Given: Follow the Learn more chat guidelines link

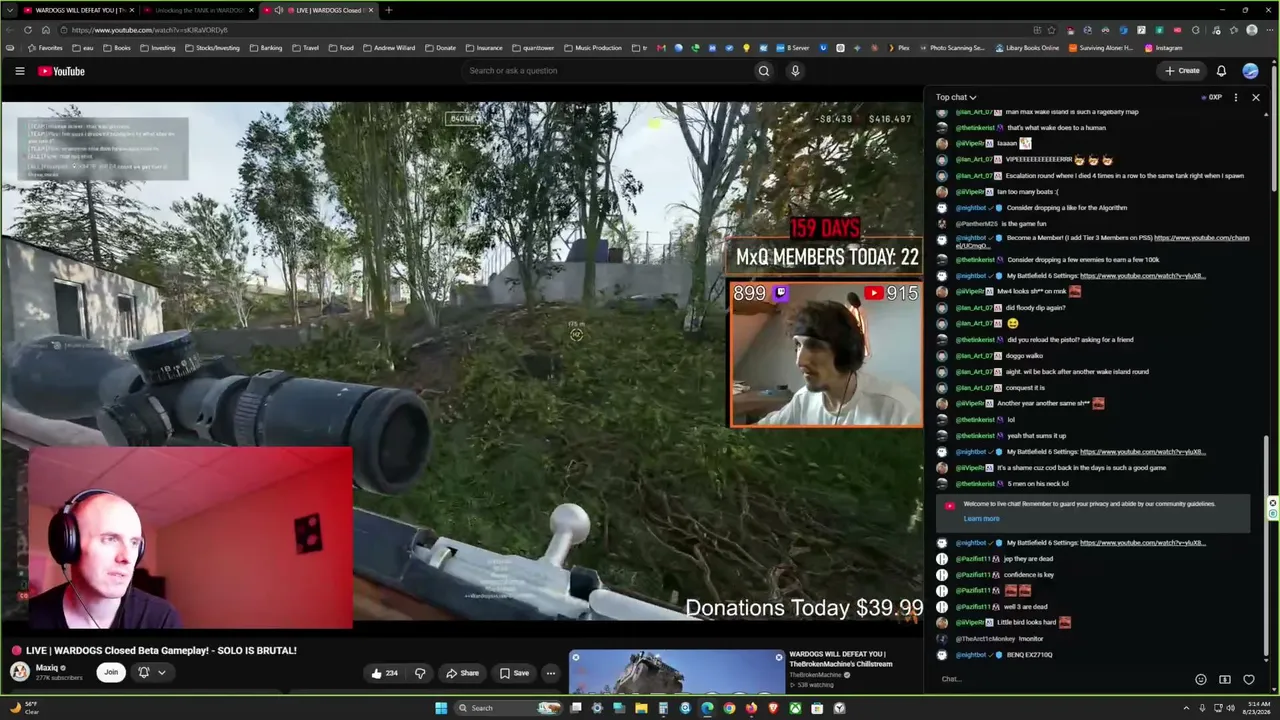Looking at the screenshot, I should click(981, 518).
